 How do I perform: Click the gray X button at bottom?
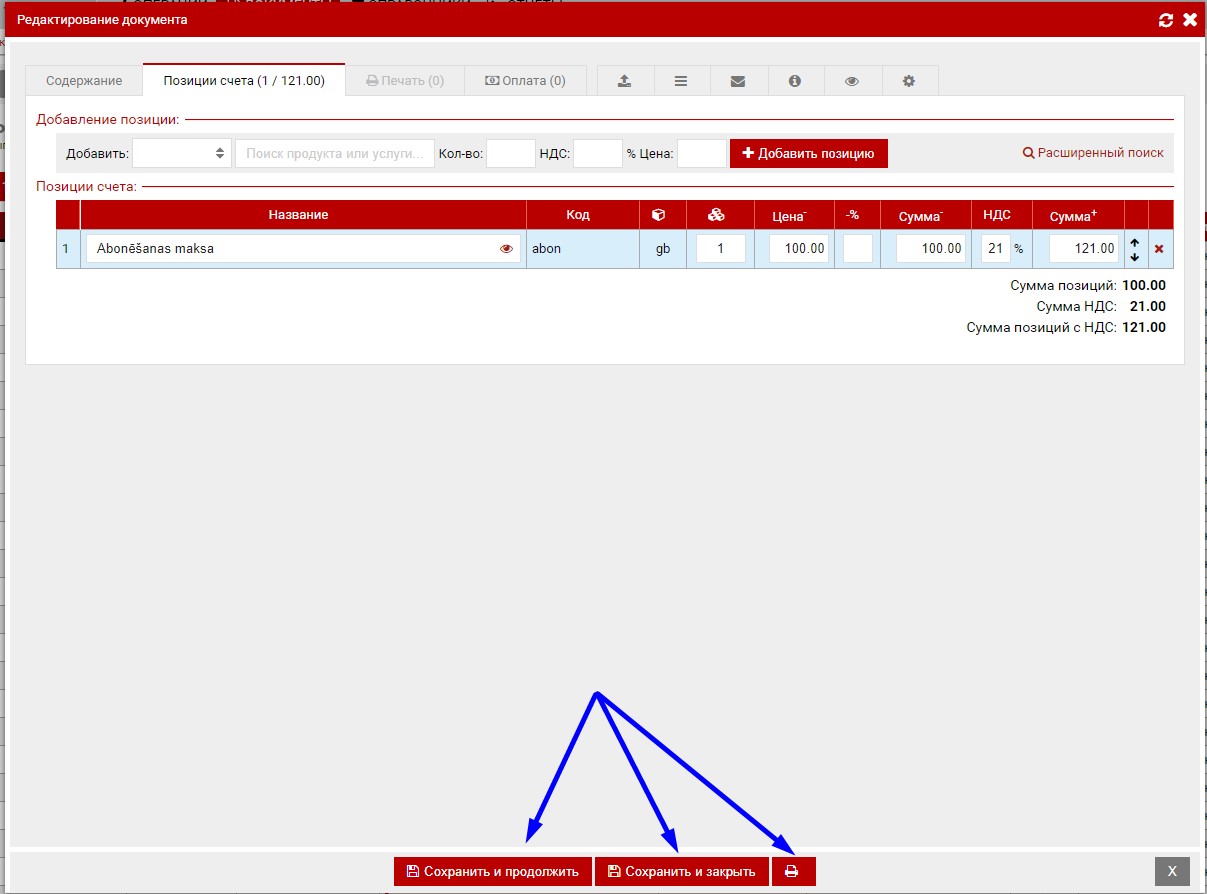point(1172,871)
